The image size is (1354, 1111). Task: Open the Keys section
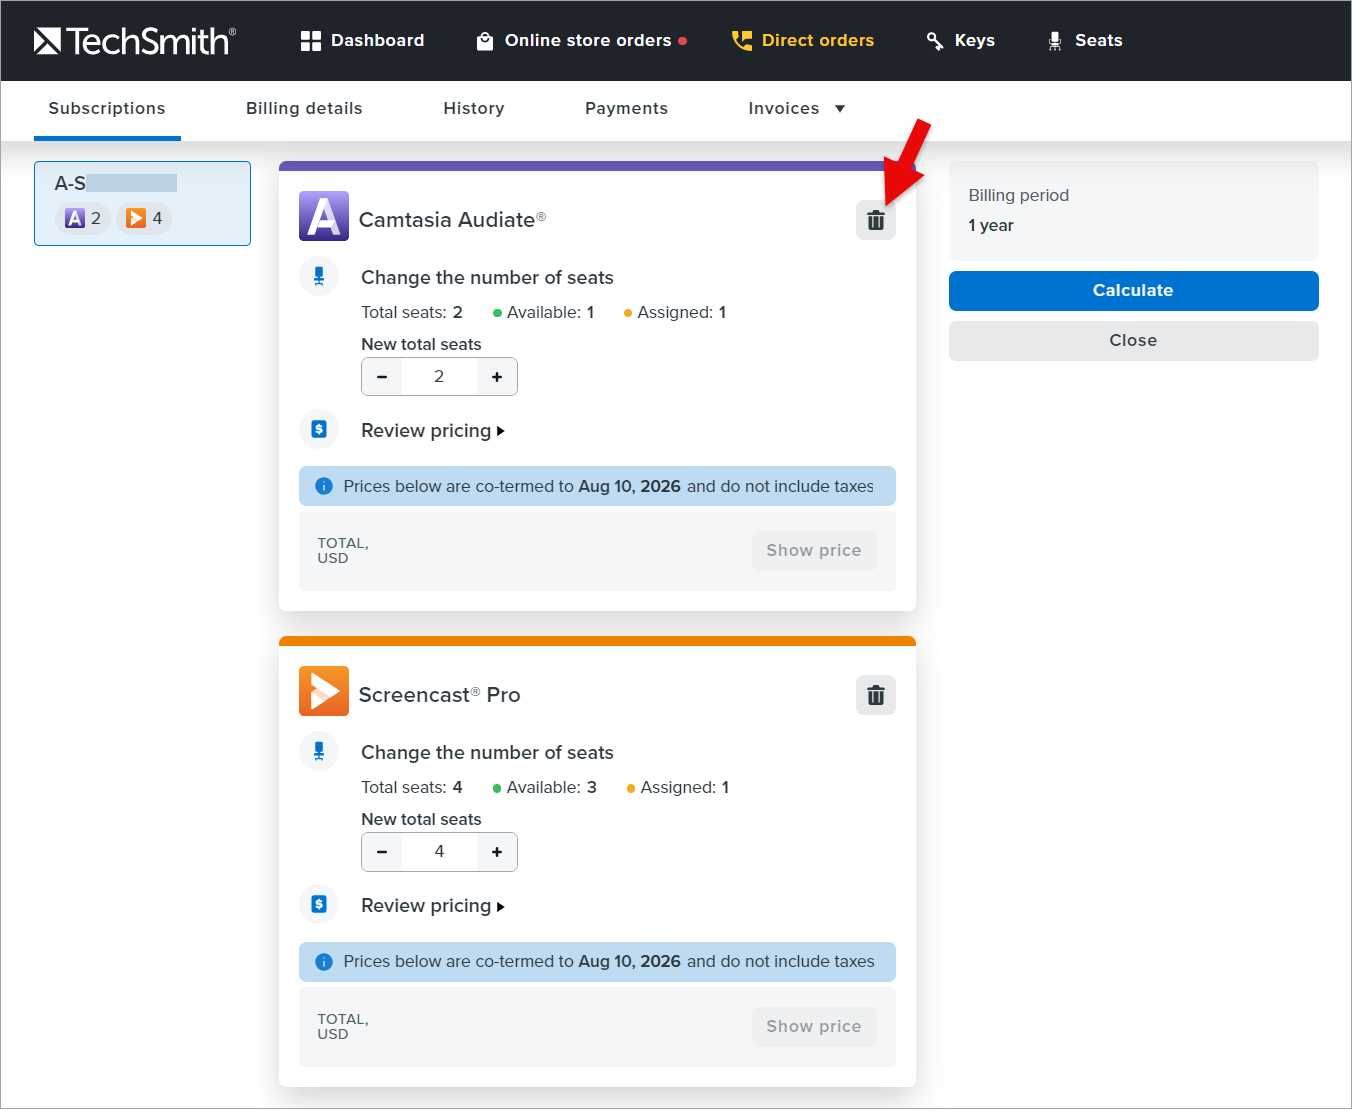960,41
